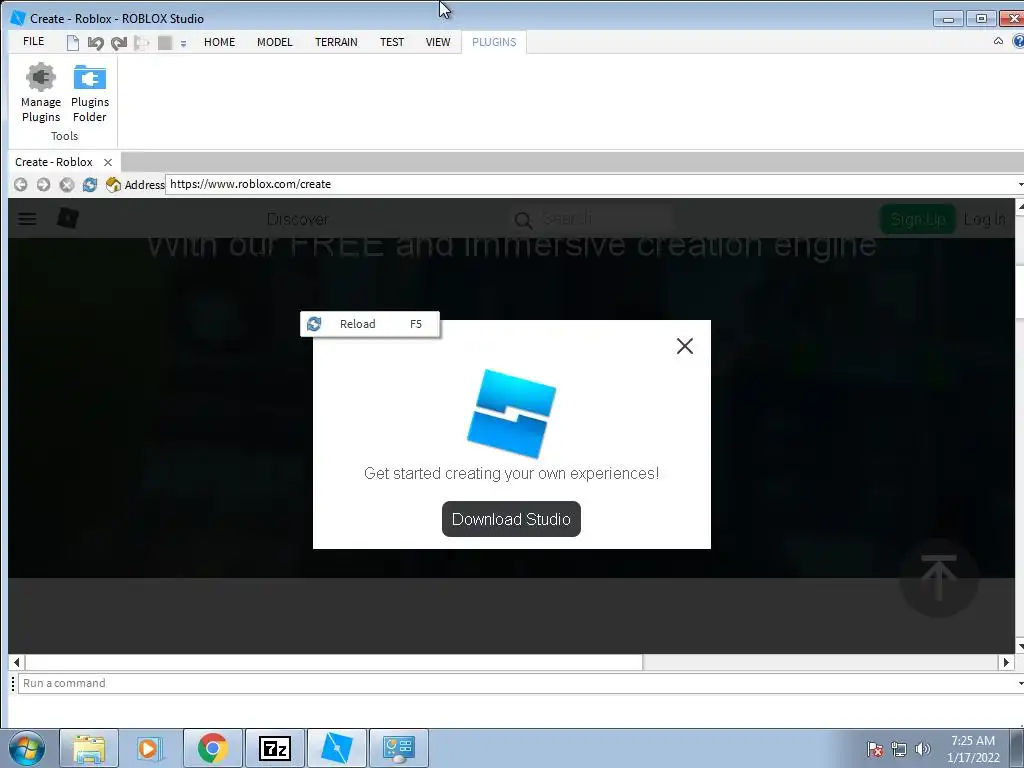Open 7-Zip from the taskbar
Screen dimensions: 1024x768
click(274, 748)
